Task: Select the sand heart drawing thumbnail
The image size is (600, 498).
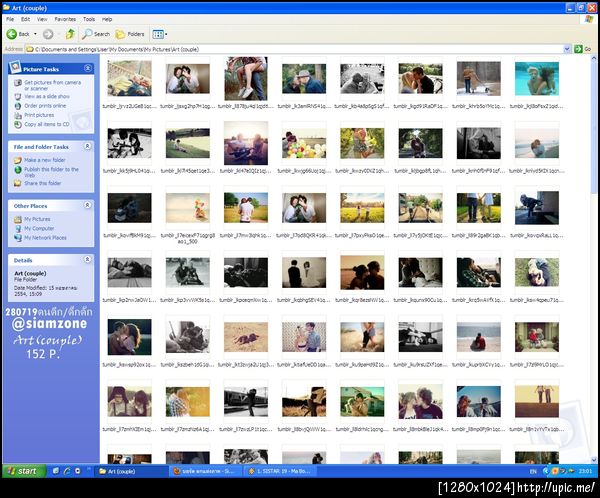Action: pos(246,337)
